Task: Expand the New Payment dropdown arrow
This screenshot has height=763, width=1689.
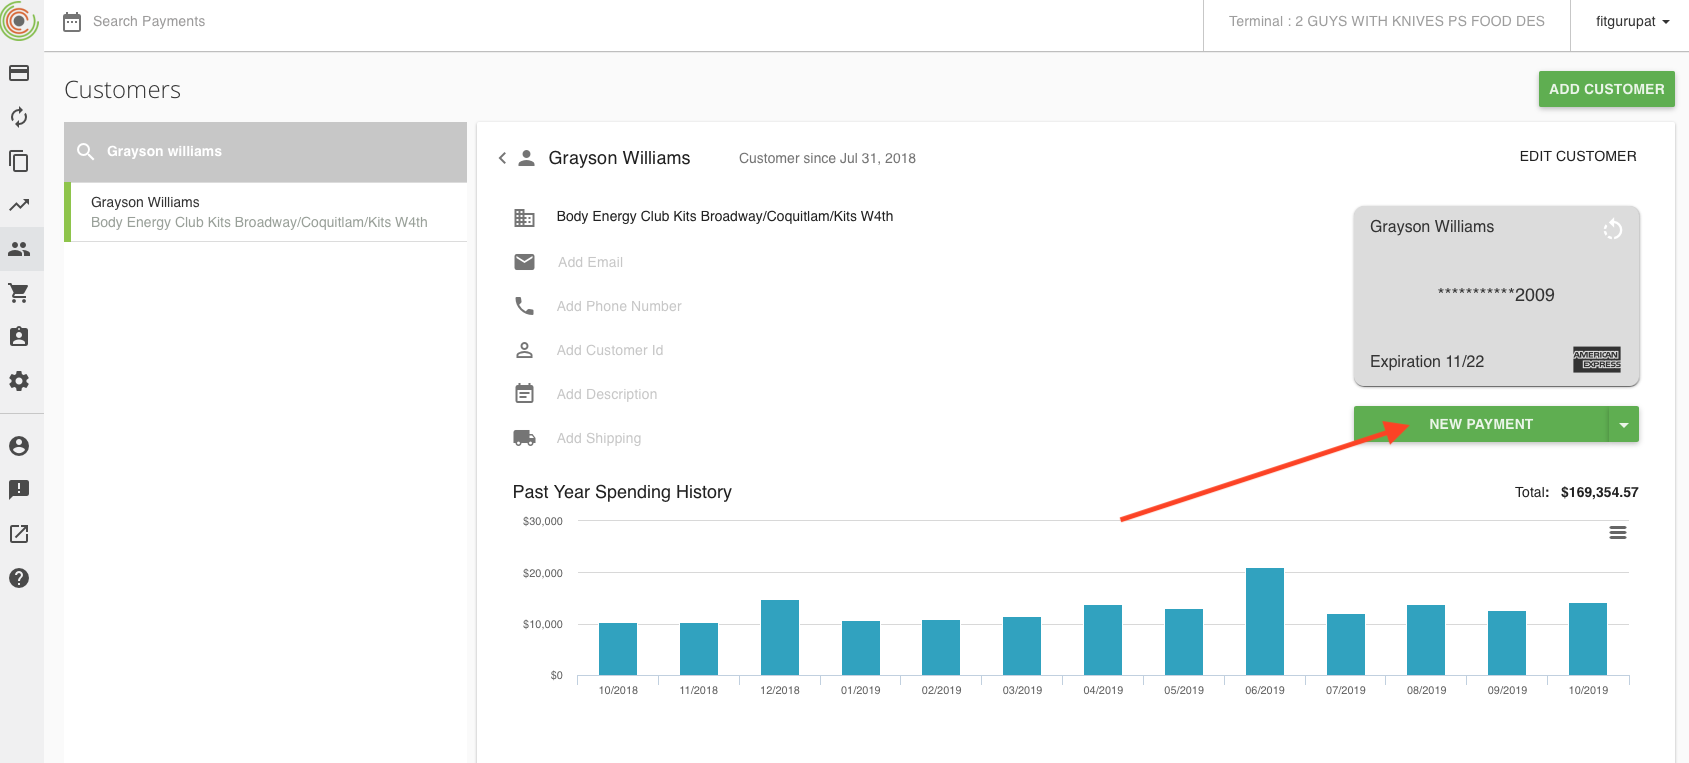Action: coord(1623,425)
